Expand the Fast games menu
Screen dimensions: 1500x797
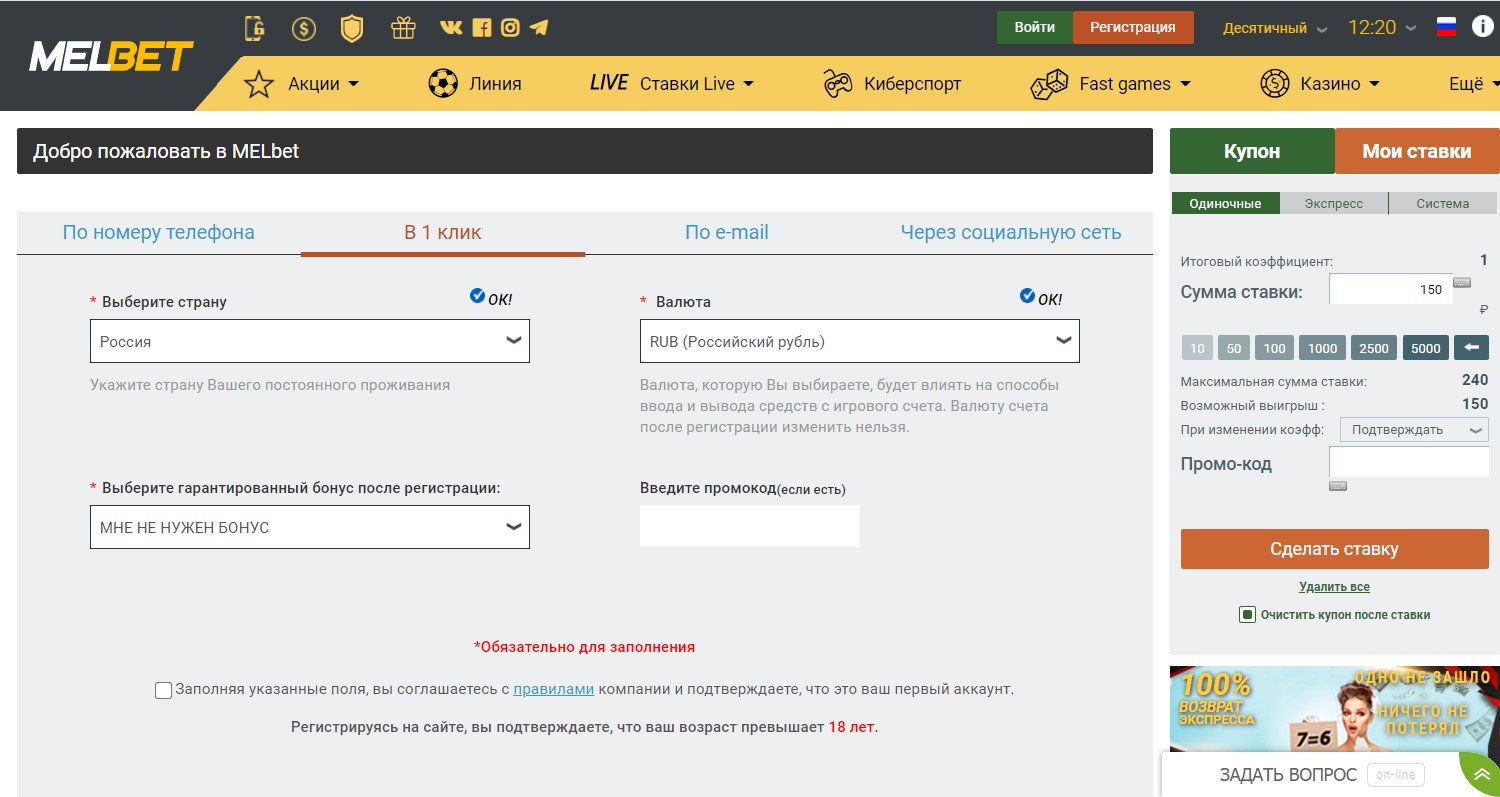click(1135, 84)
